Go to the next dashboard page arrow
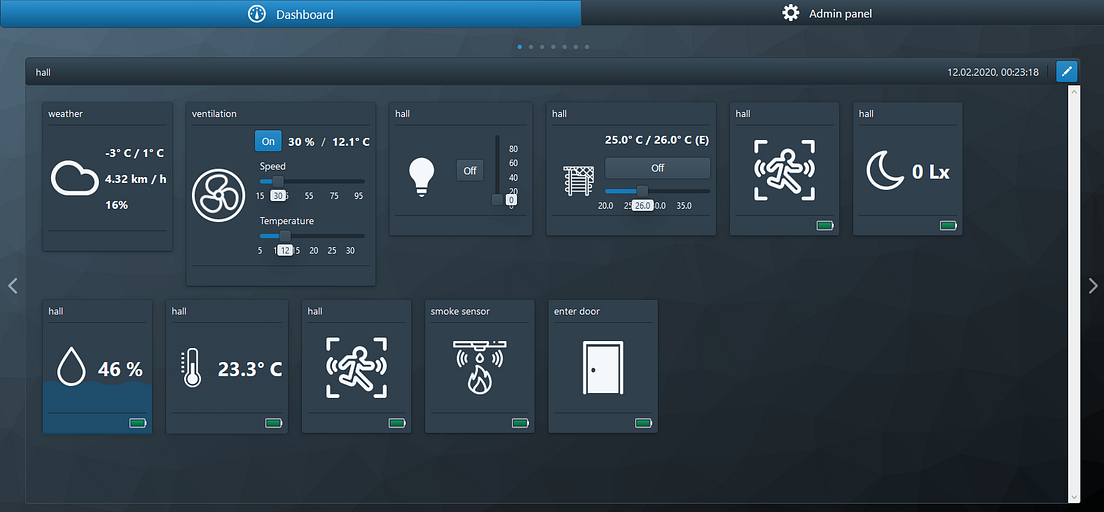1104x512 pixels. tap(1093, 286)
